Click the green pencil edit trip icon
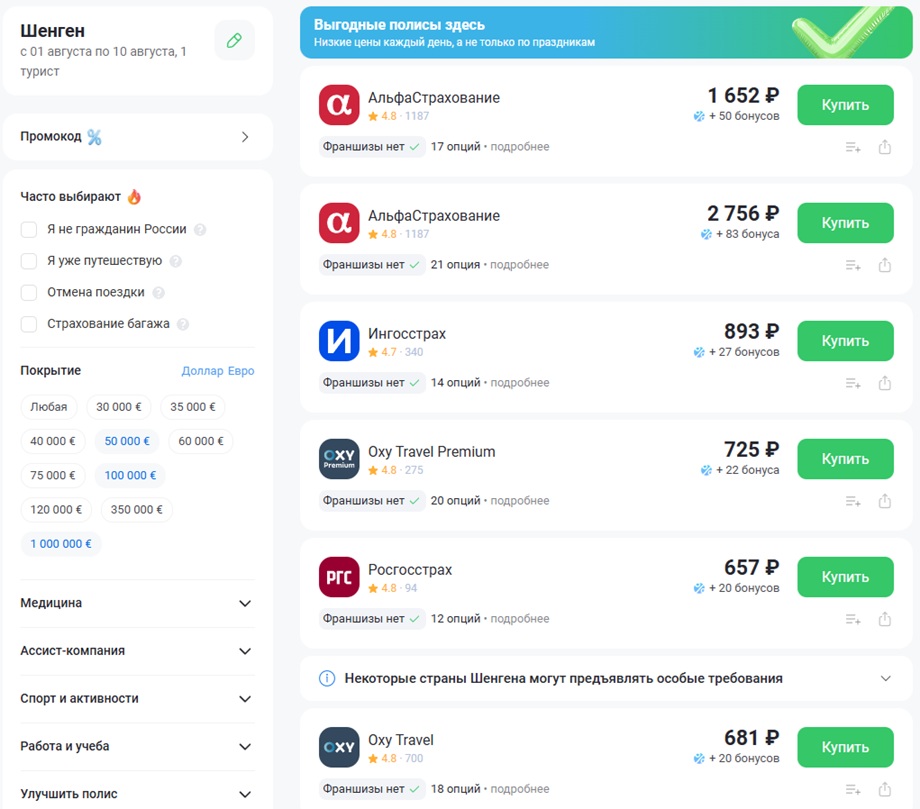The image size is (920, 809). [234, 40]
